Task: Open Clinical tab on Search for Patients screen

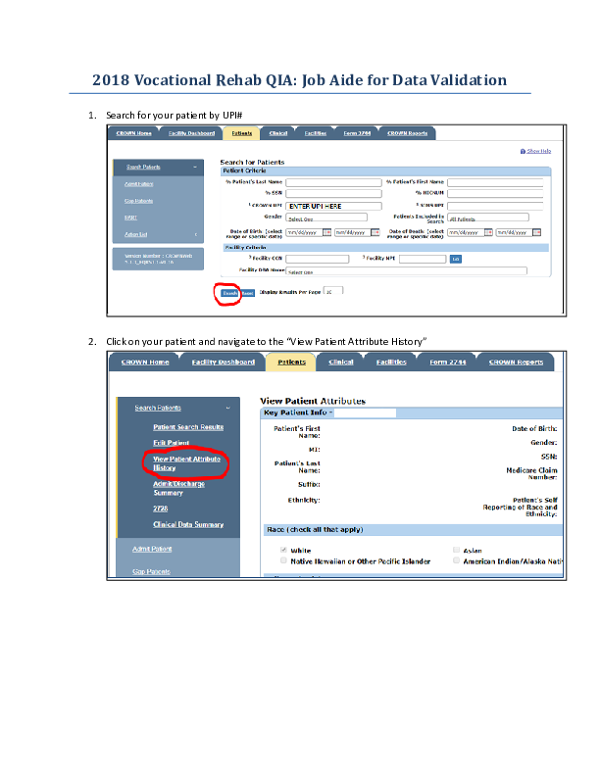Action: click(278, 133)
